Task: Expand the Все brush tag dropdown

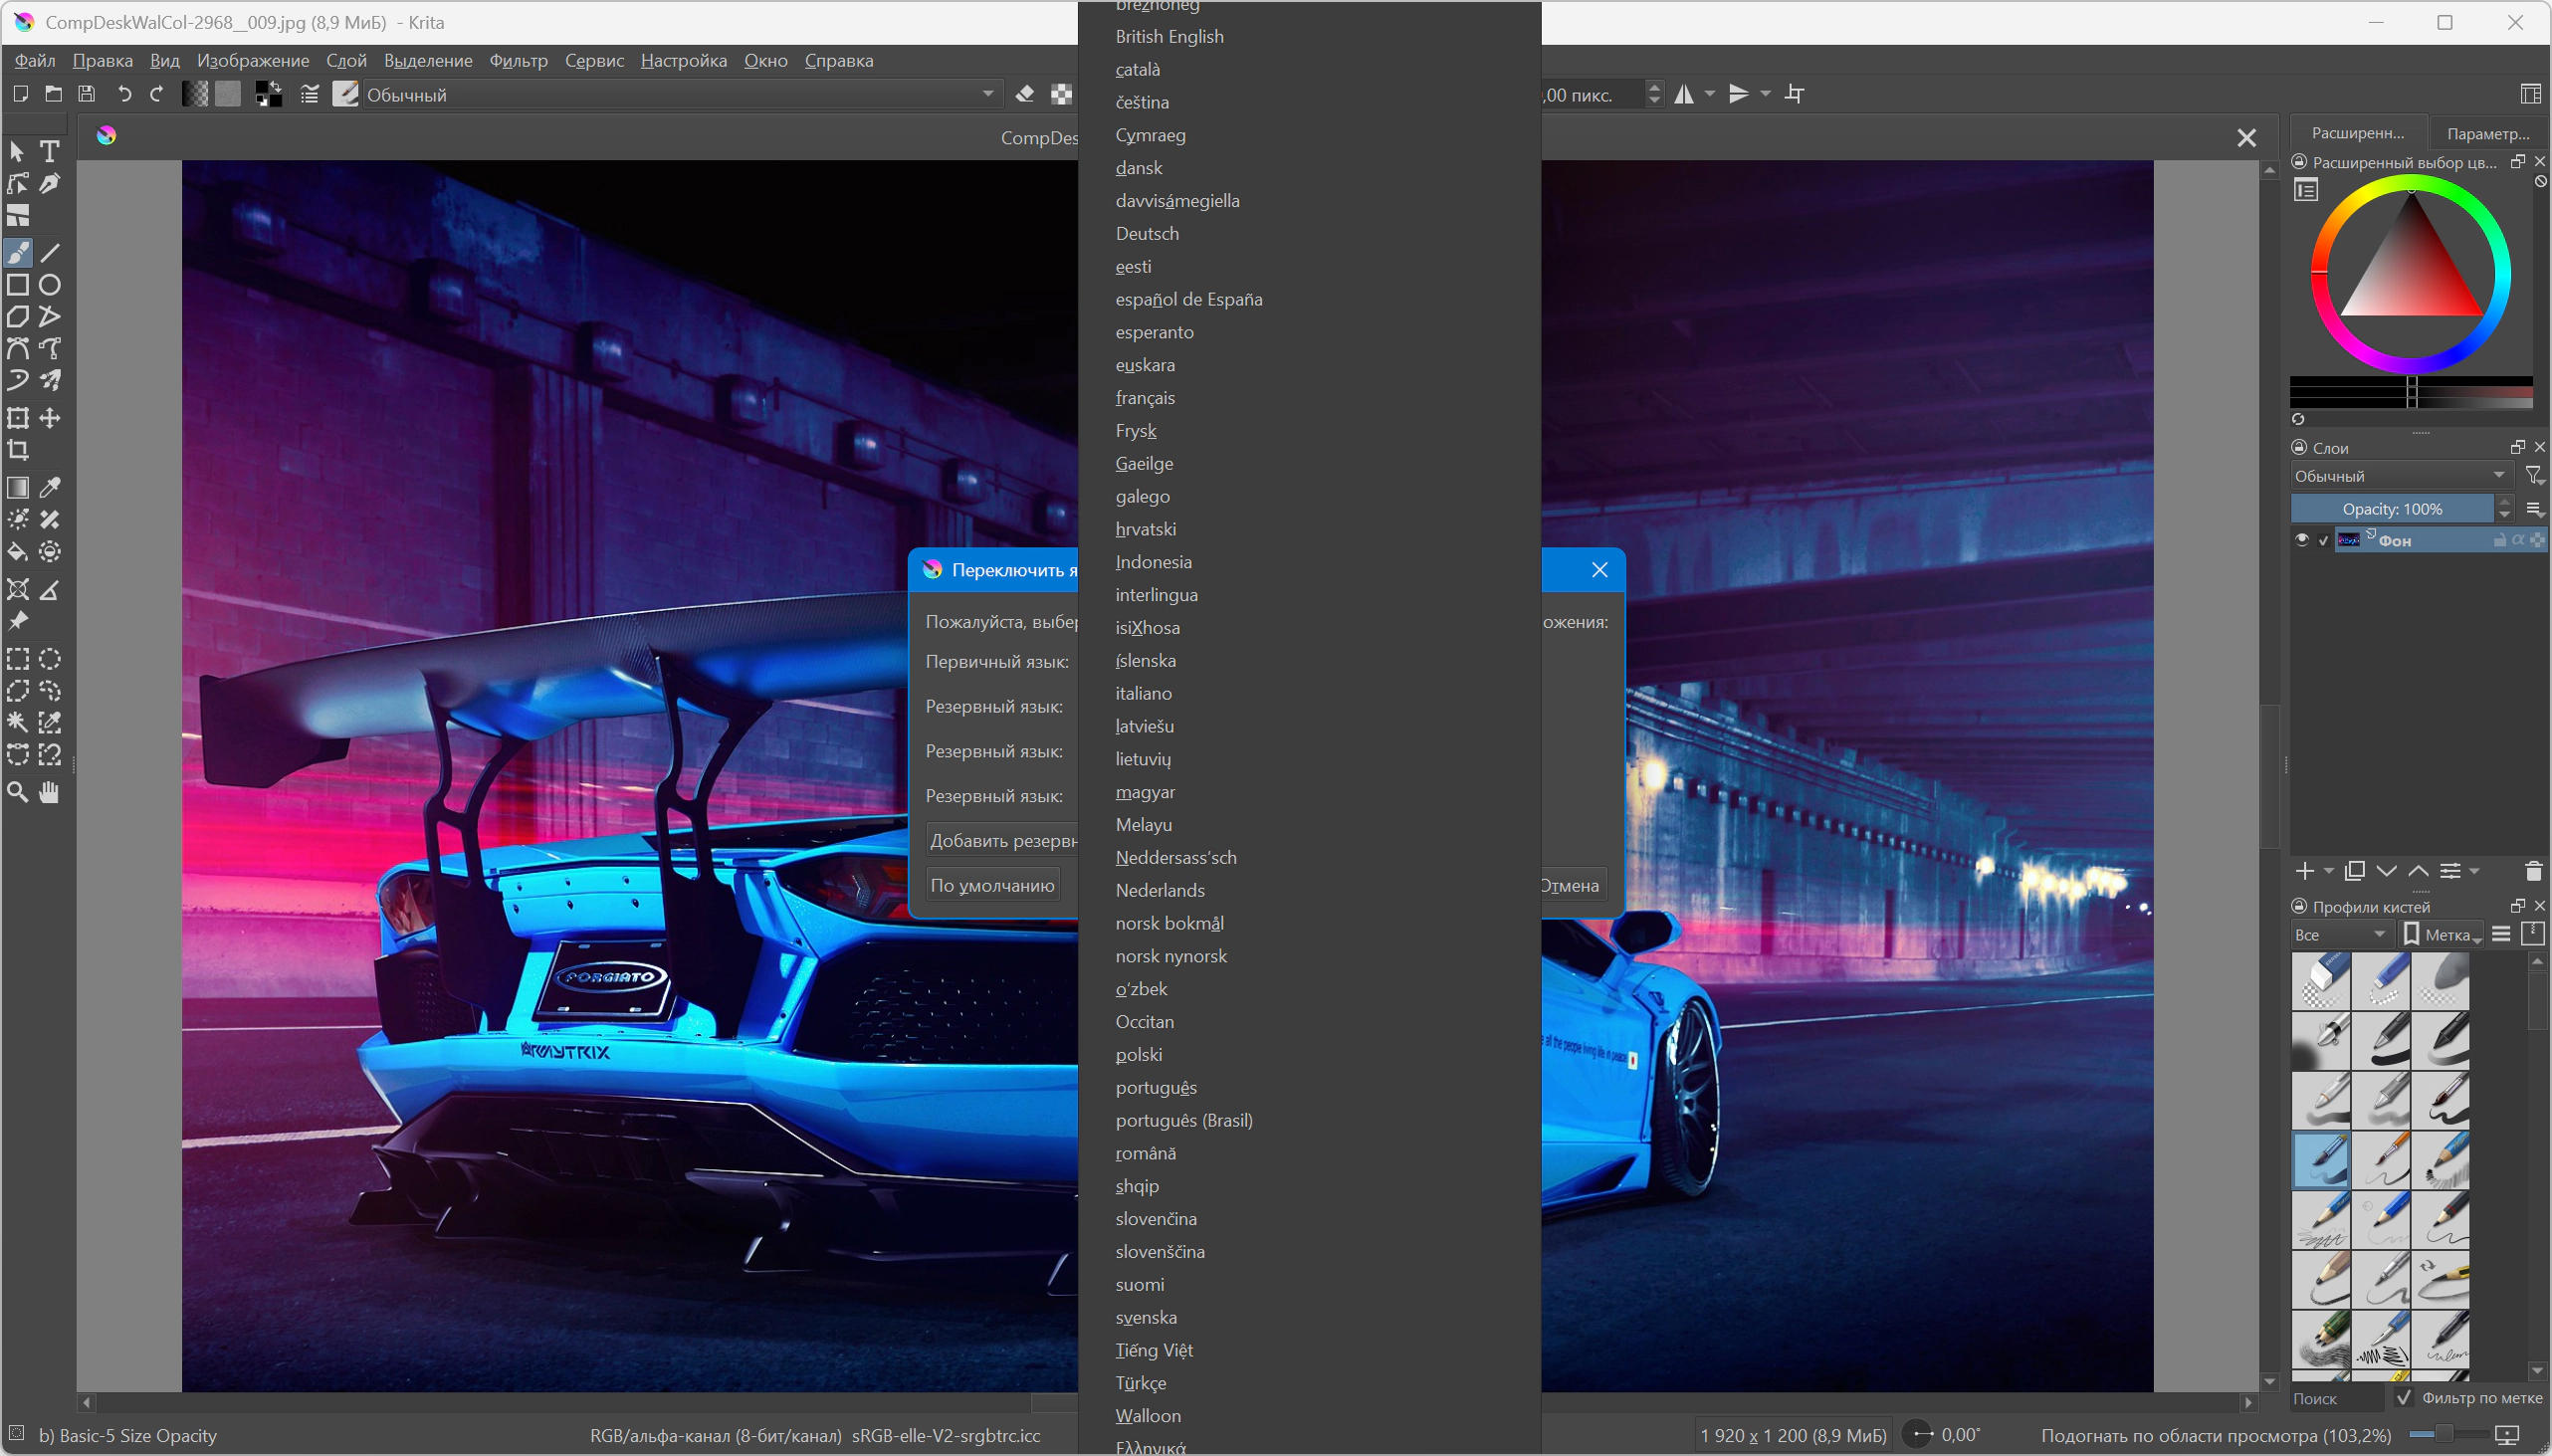Action: 2340,934
